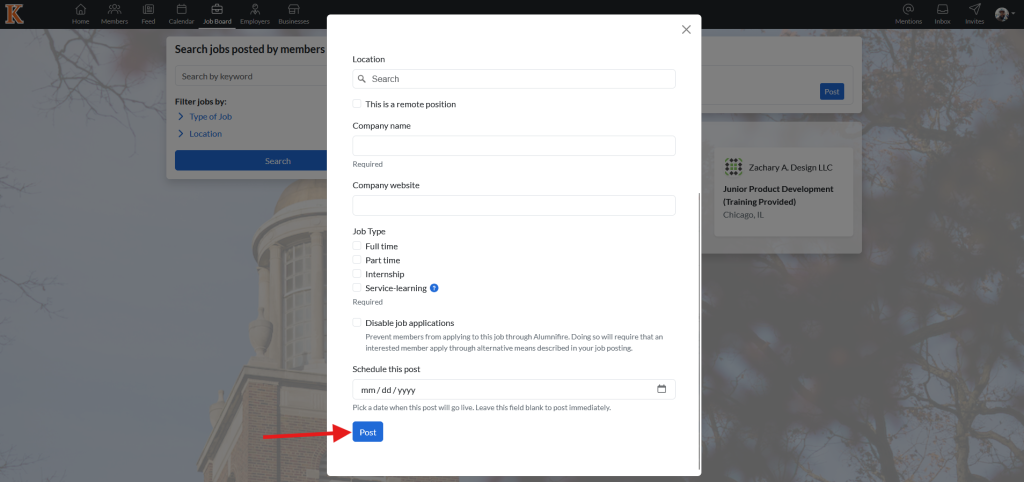Viewport: 1024px width, 482px height.
Task: Check This is a remote position
Action: point(357,104)
